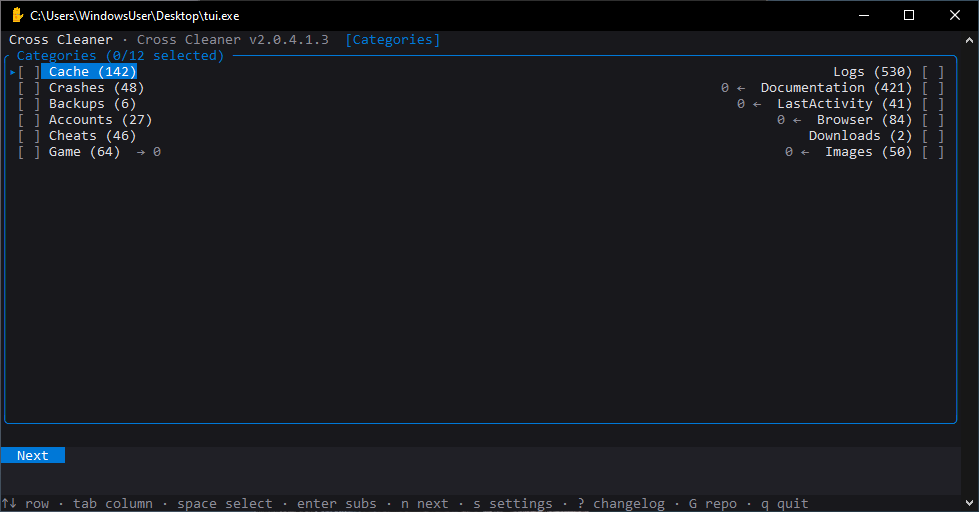Select the Backups (6) label
Image resolution: width=979 pixels, height=512 pixels.
pos(92,104)
